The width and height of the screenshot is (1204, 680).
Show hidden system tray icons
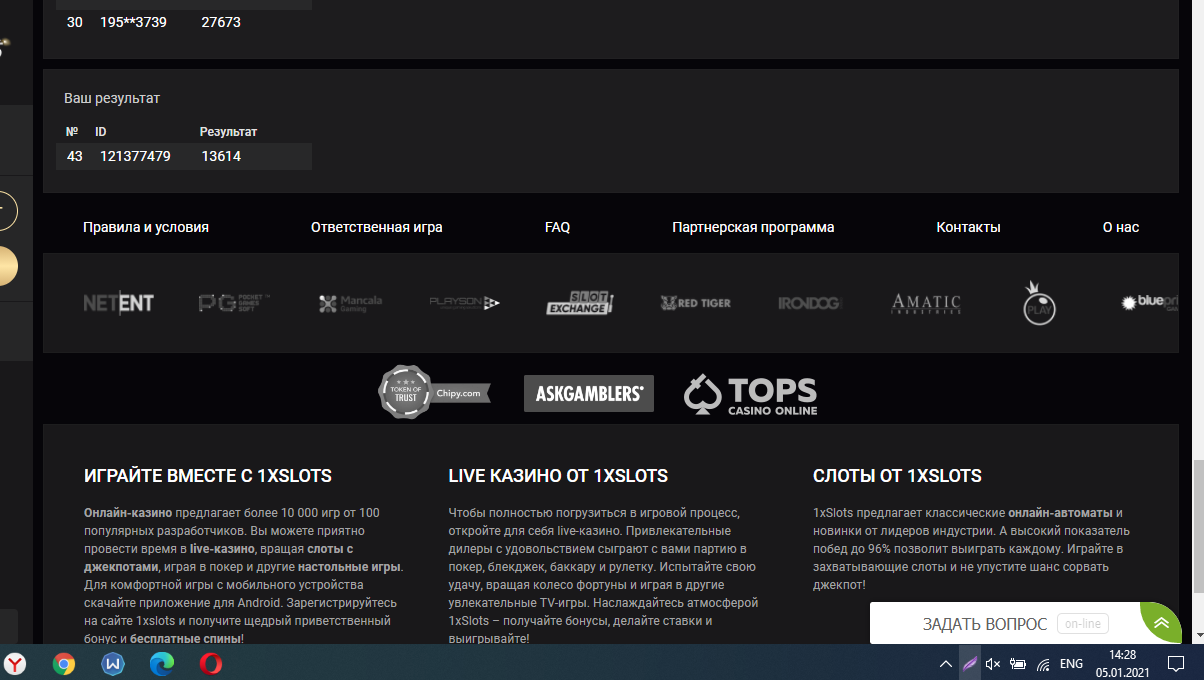(x=946, y=663)
